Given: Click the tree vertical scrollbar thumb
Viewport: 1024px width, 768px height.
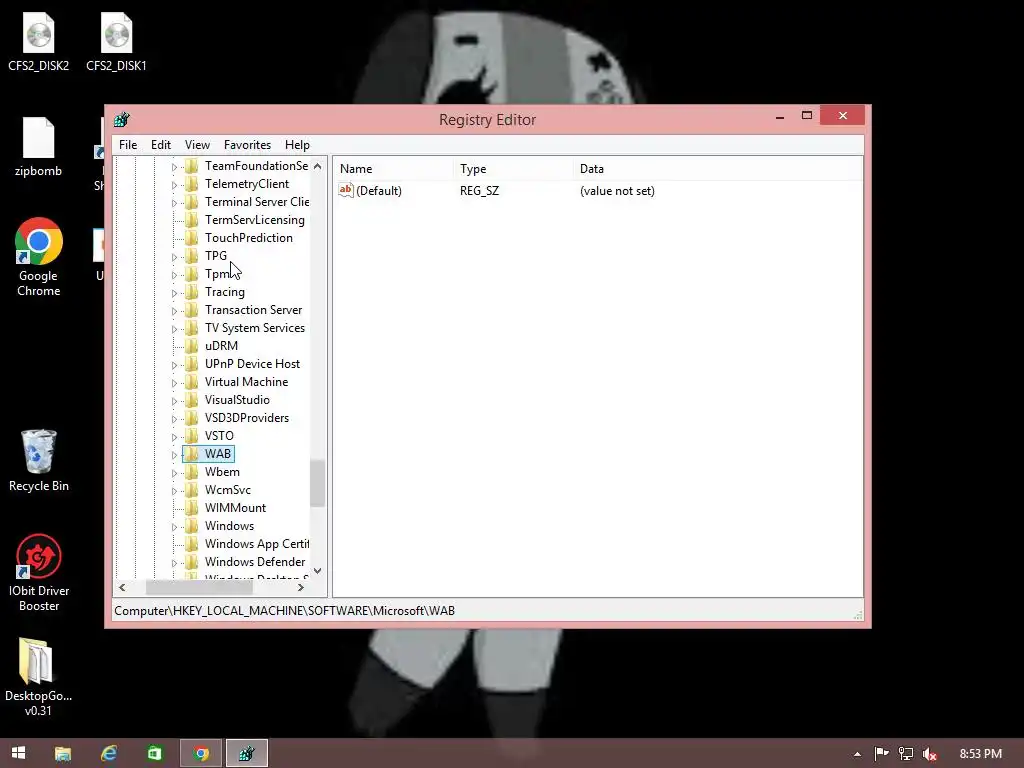Looking at the screenshot, I should 317,483.
